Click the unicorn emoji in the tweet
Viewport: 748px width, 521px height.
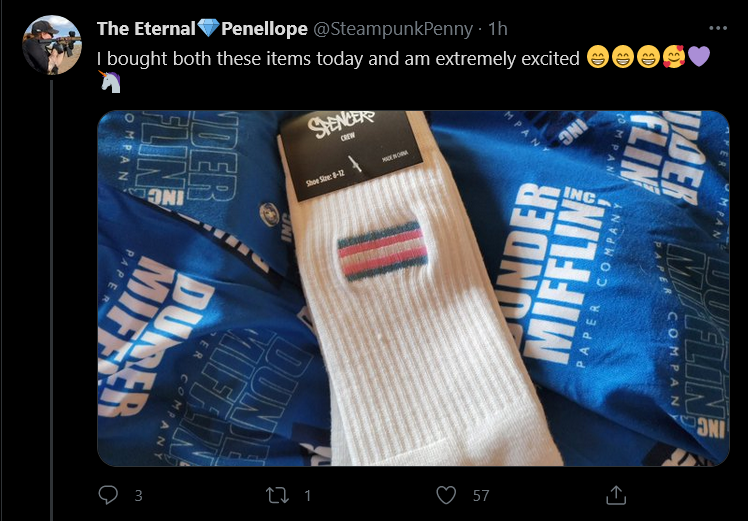[x=110, y=82]
